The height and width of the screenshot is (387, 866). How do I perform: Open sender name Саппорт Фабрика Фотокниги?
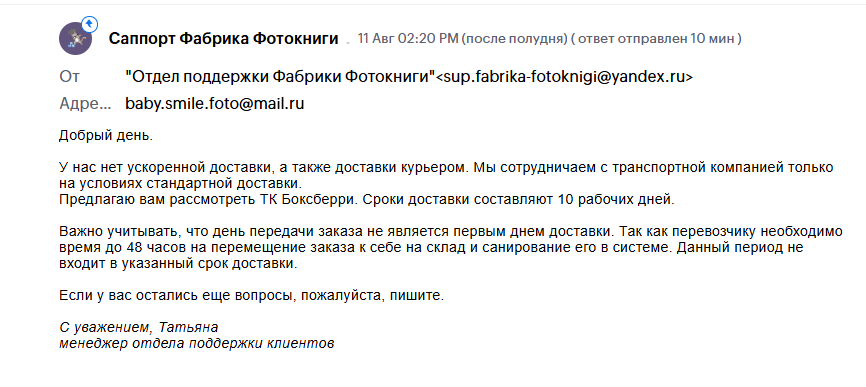pos(223,39)
